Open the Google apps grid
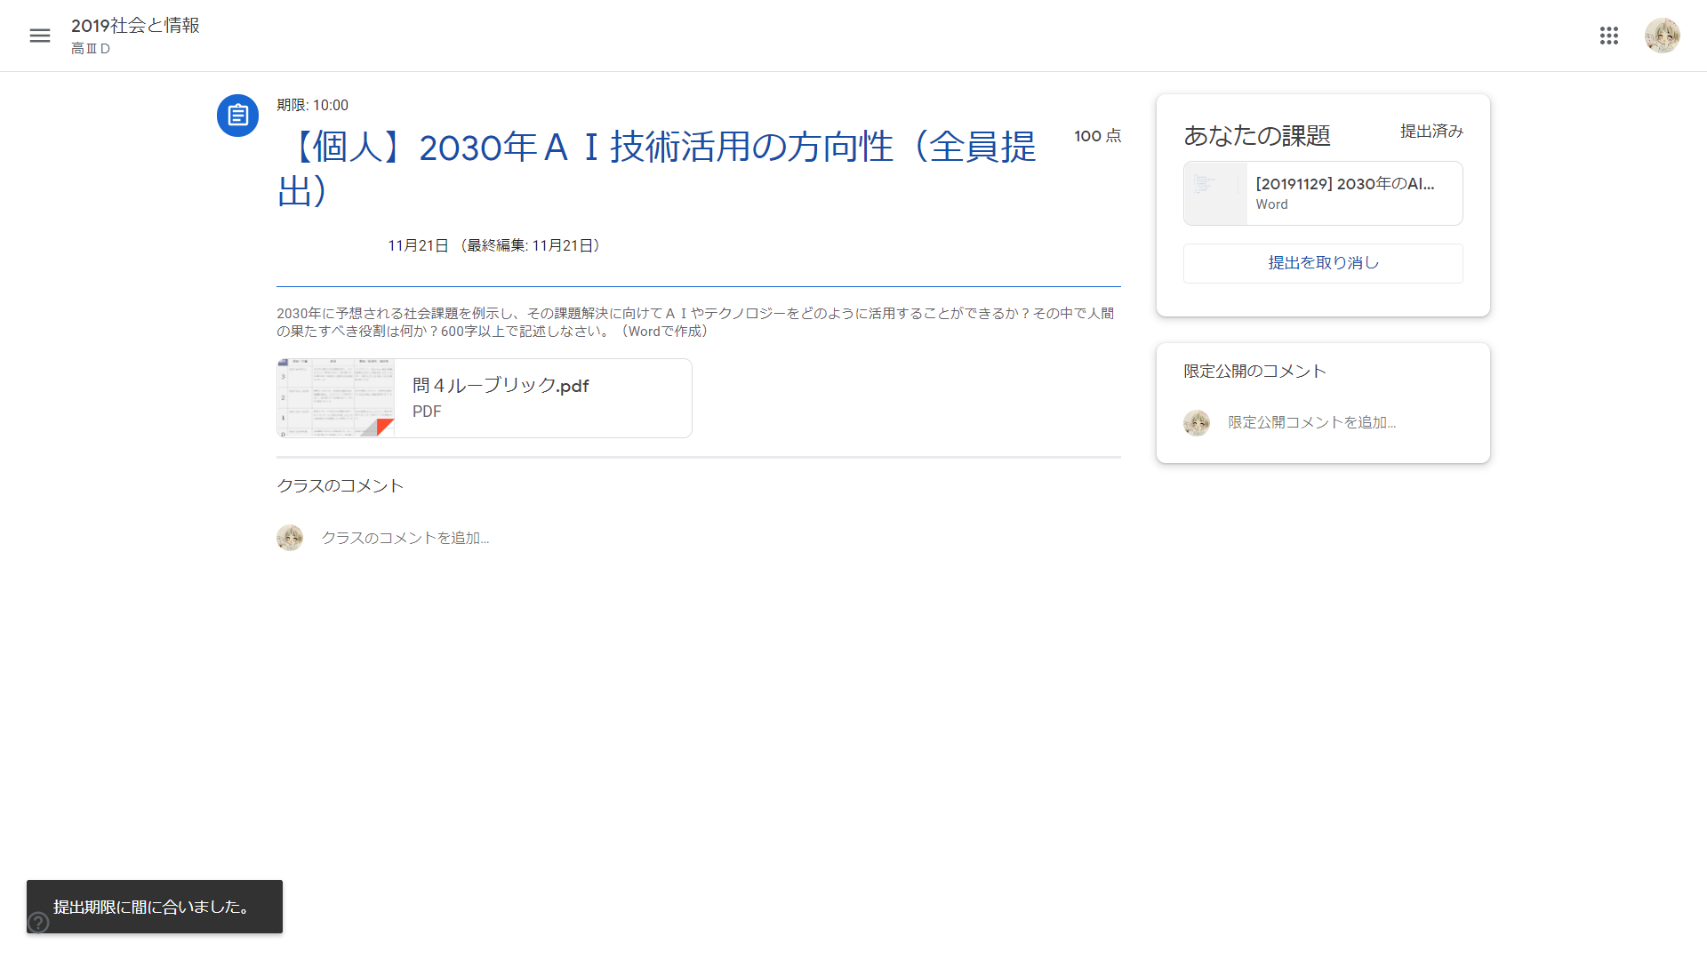This screenshot has width=1707, height=960. 1608,36
